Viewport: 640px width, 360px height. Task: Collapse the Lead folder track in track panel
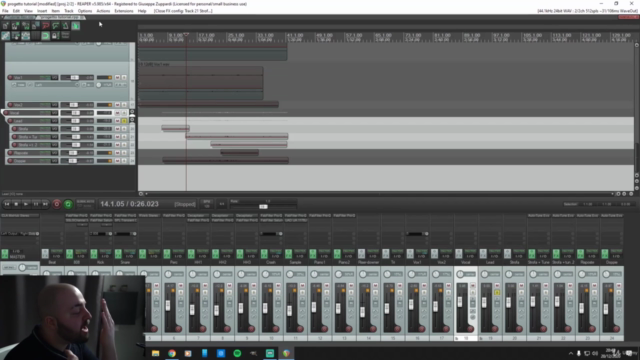(132, 120)
